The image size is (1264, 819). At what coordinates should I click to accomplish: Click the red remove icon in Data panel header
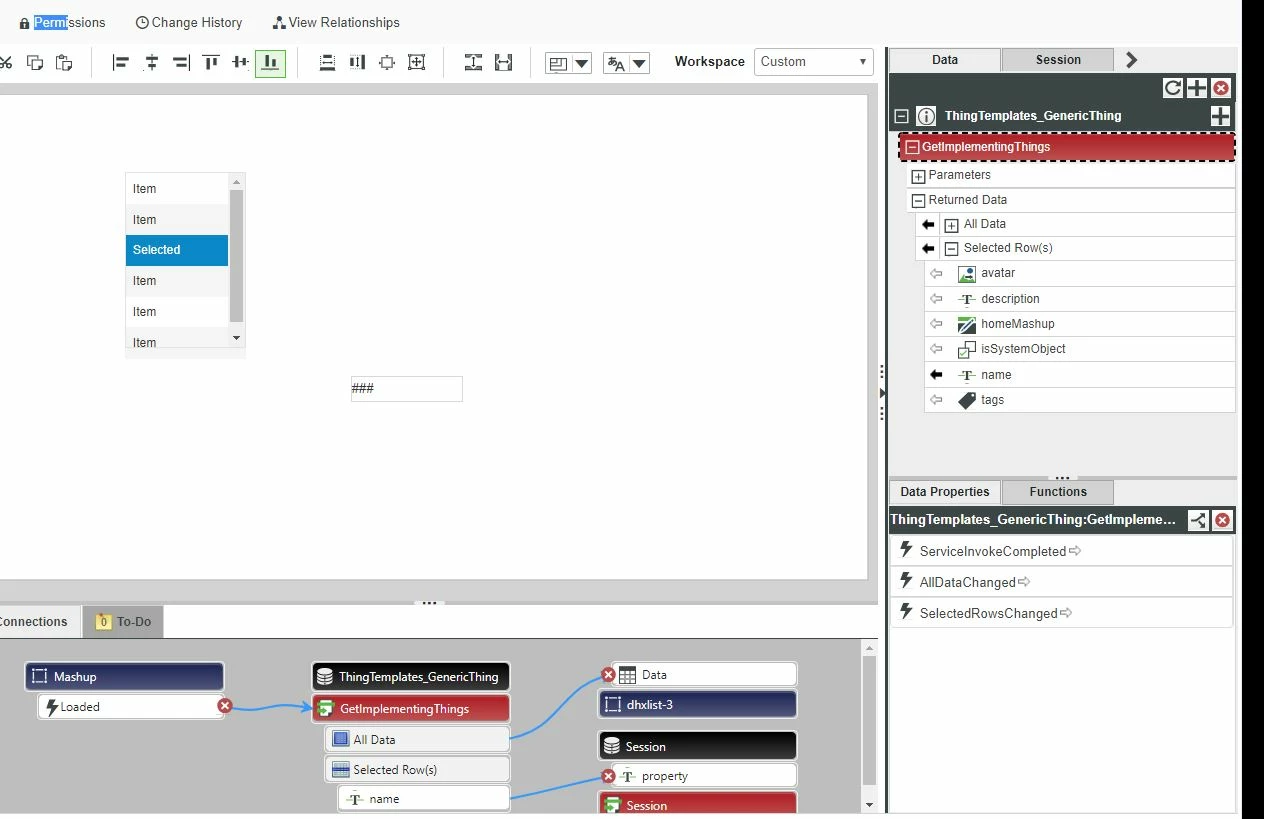(x=1221, y=88)
